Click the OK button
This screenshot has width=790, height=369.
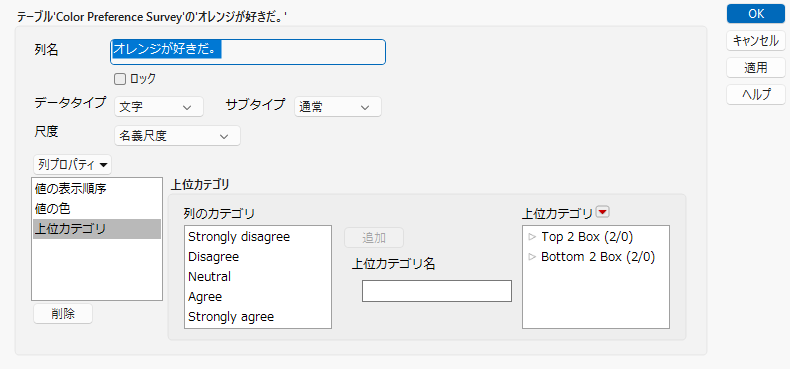[x=756, y=14]
